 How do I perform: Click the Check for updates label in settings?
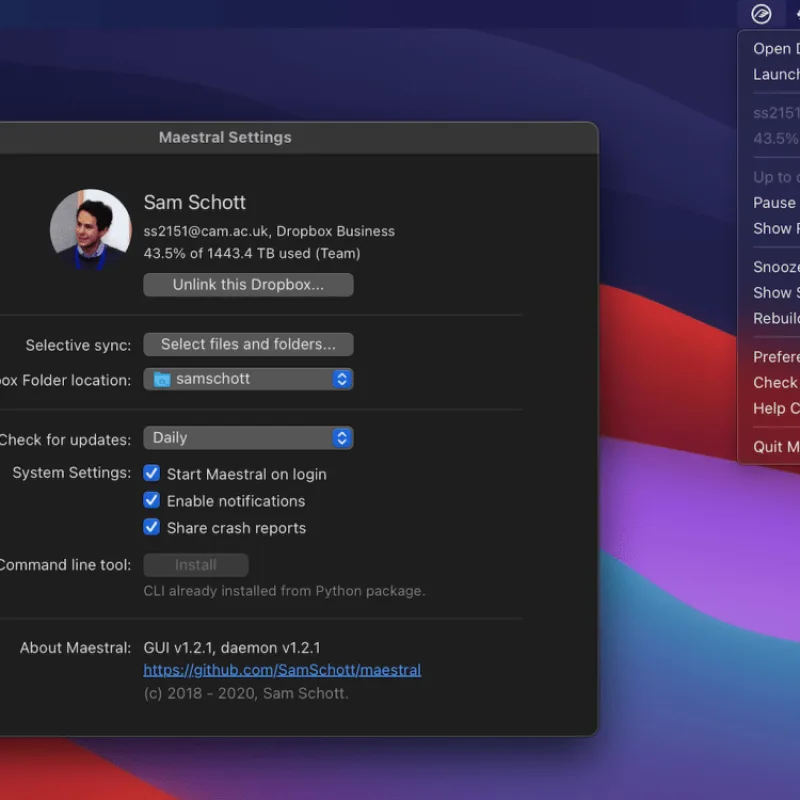click(x=65, y=440)
